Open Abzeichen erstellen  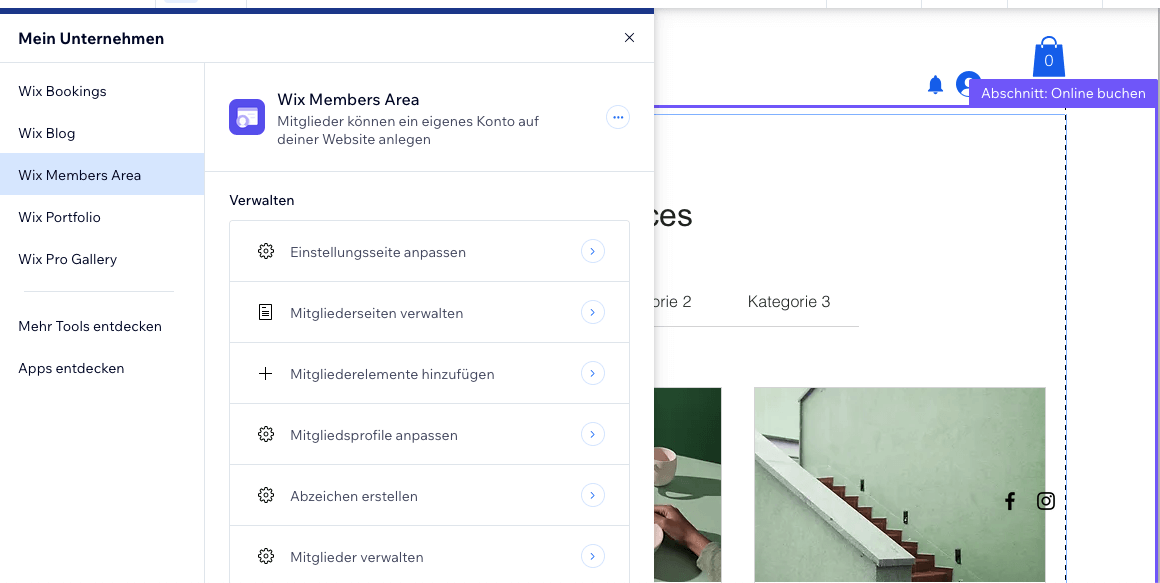(429, 496)
